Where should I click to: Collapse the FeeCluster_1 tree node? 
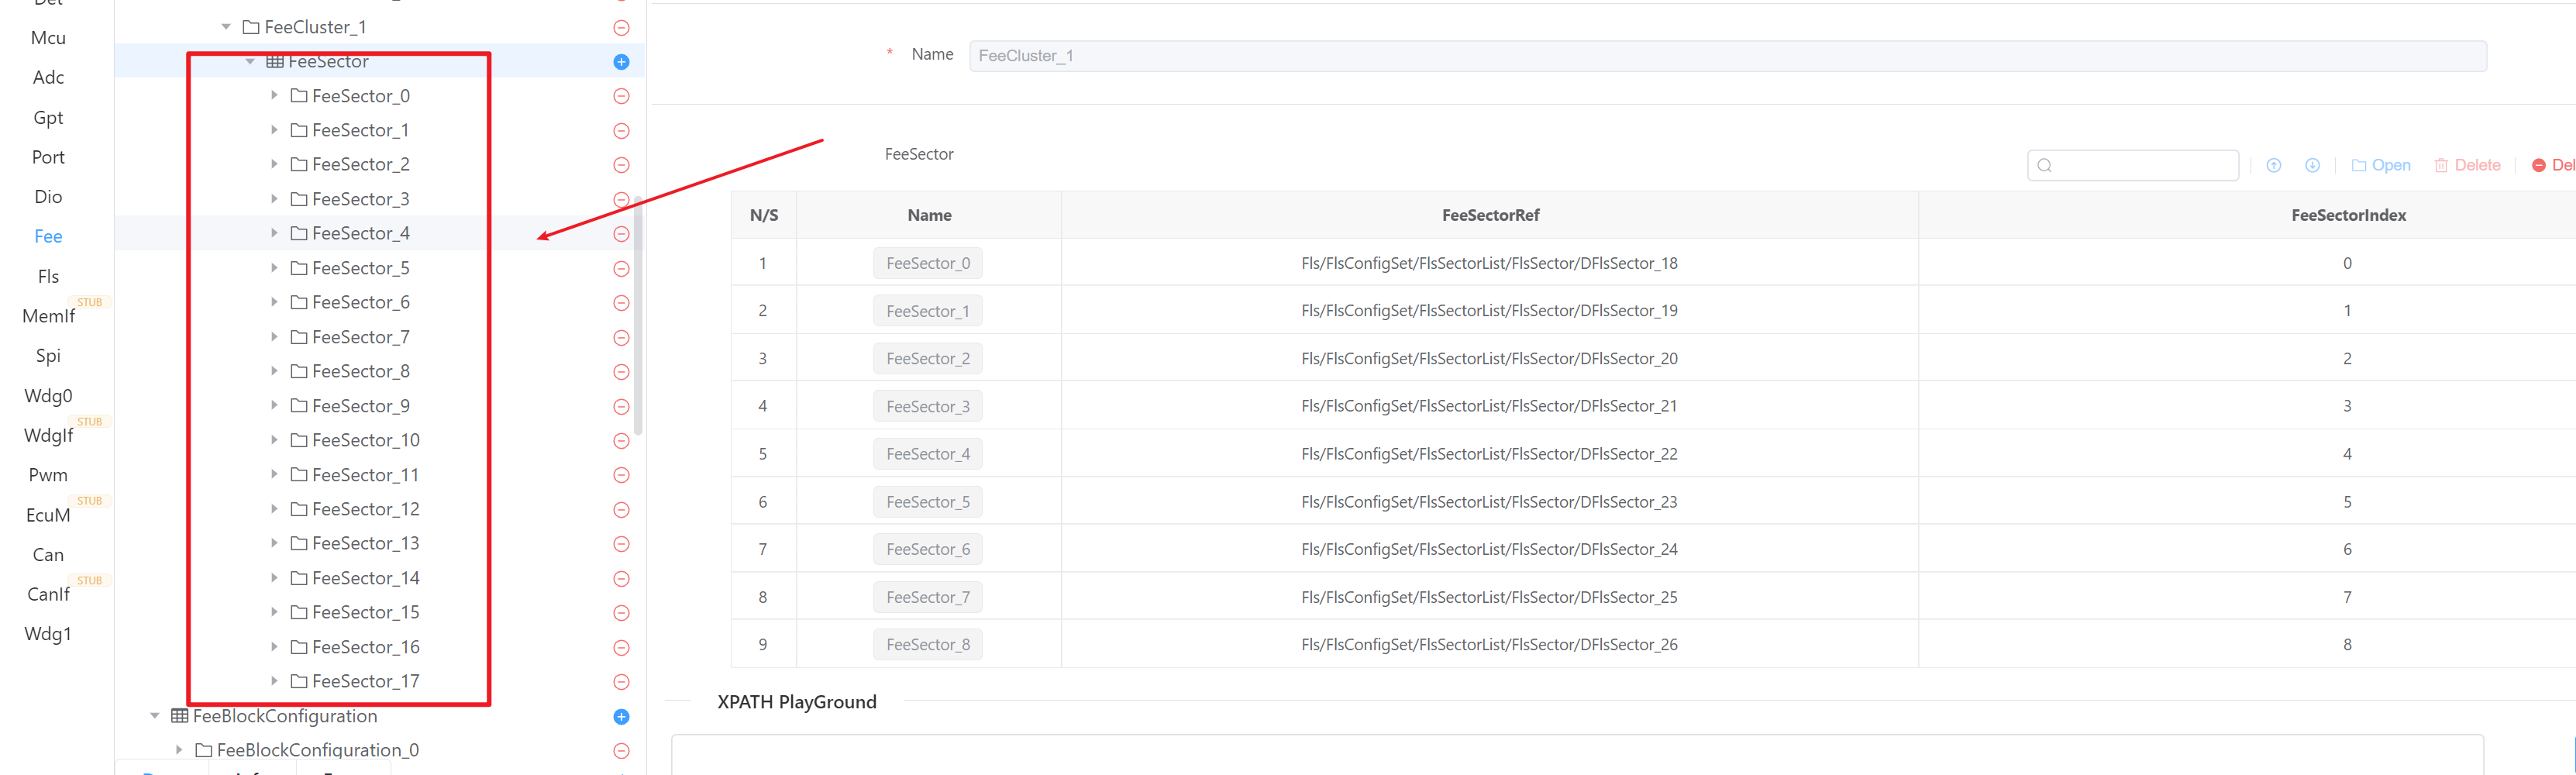tap(226, 27)
